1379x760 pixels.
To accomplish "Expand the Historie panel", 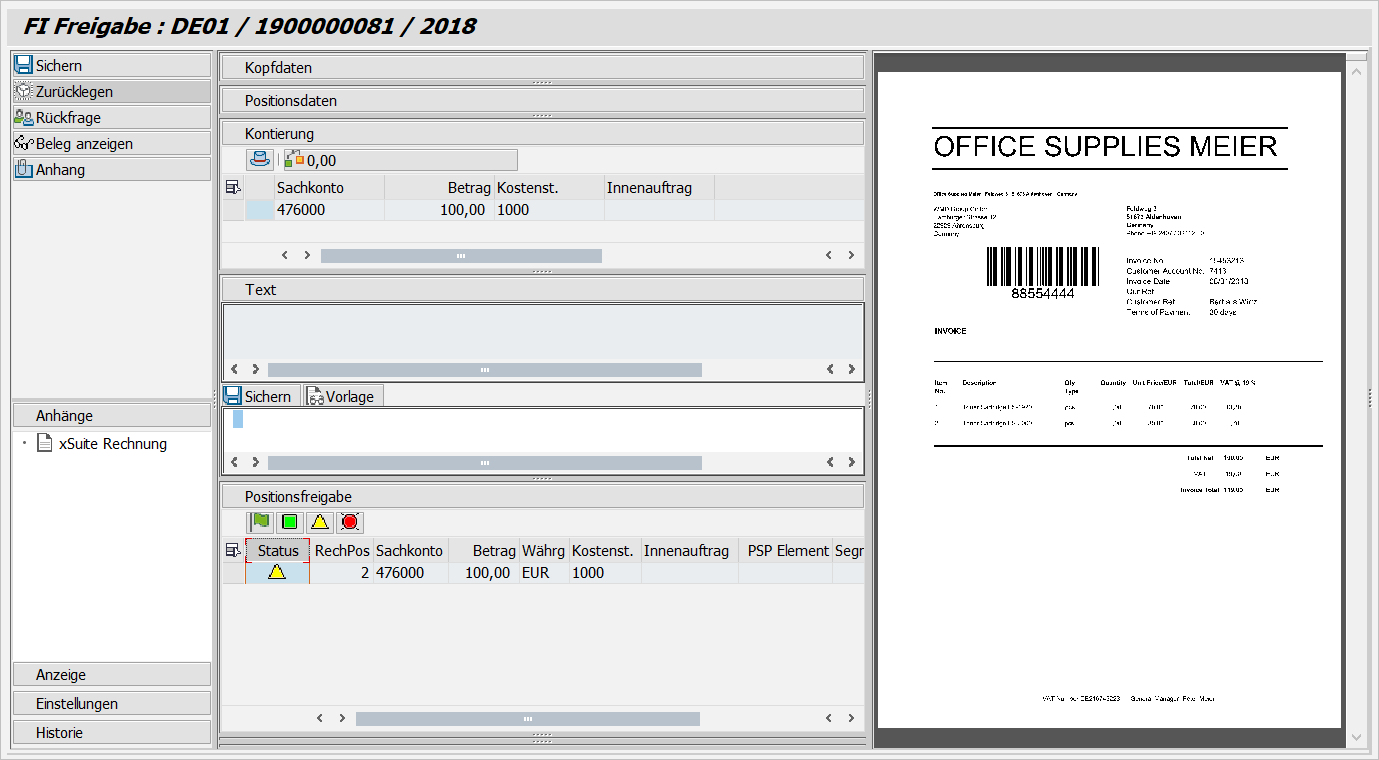I will point(112,733).
